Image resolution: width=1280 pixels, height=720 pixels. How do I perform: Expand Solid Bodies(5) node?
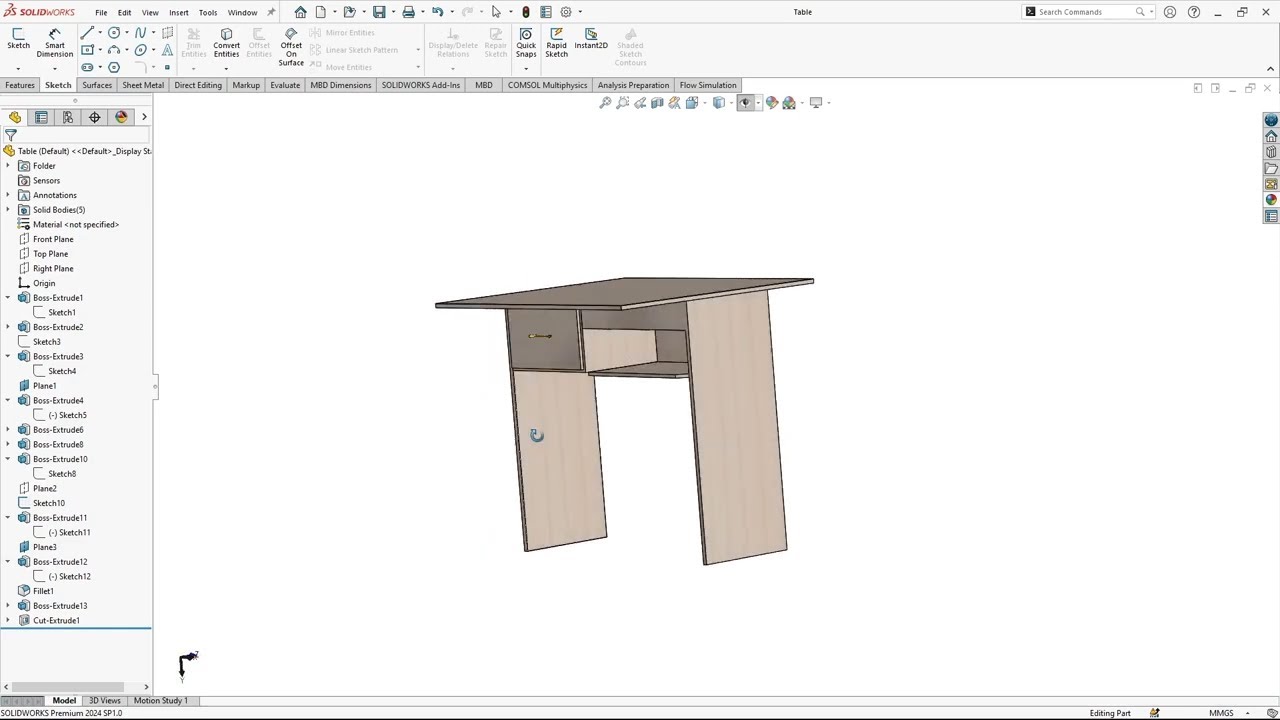point(8,210)
